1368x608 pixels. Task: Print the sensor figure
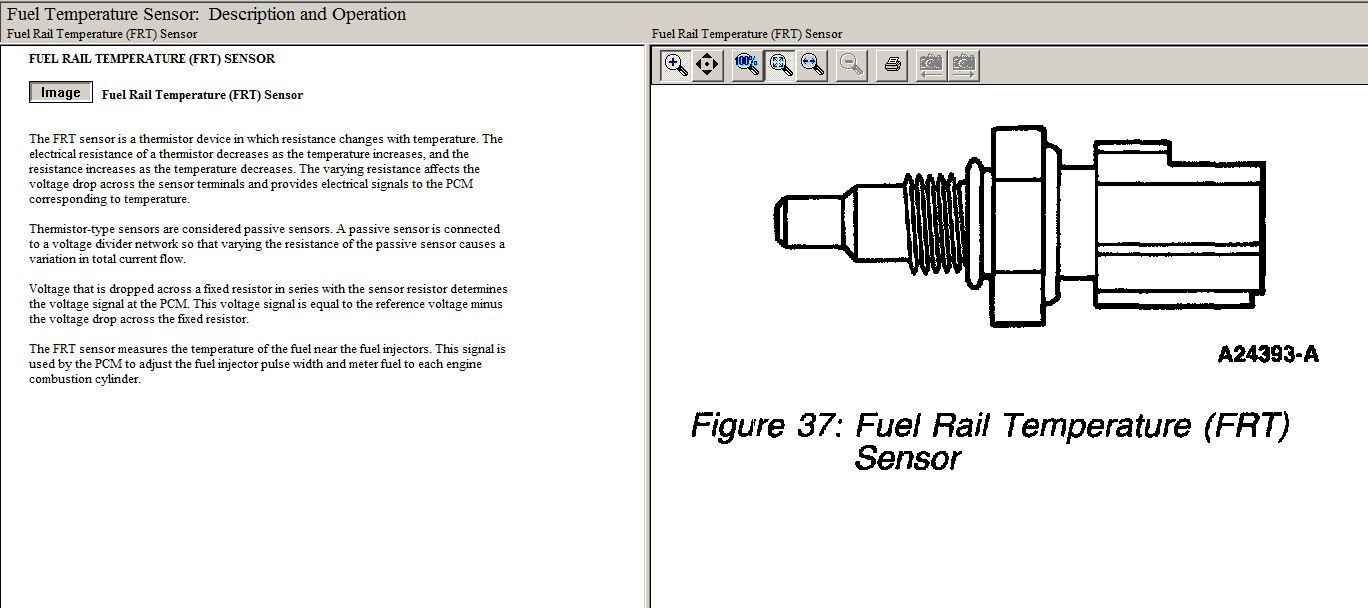pyautogui.click(x=893, y=65)
